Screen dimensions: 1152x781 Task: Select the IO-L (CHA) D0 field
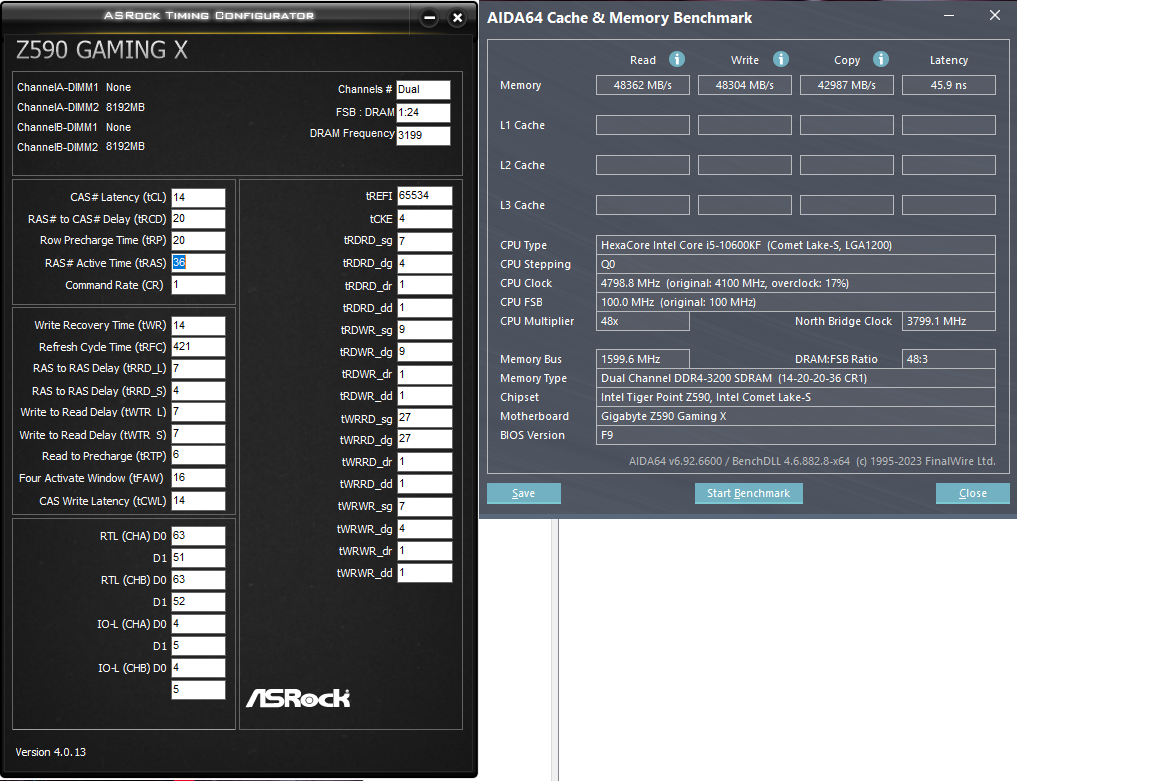point(198,624)
